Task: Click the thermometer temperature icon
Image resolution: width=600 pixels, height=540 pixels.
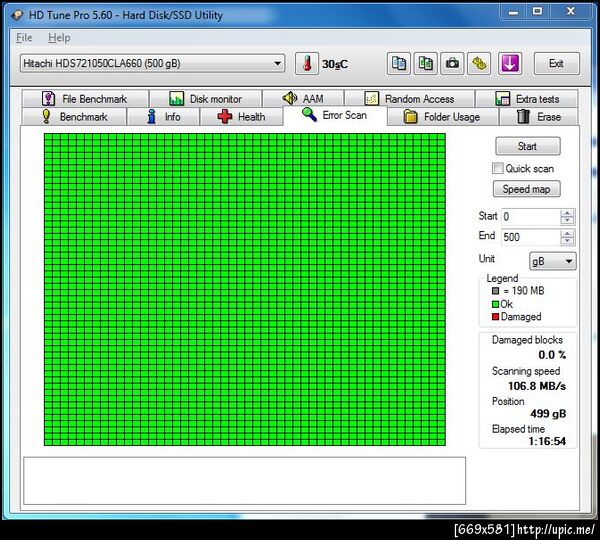Action: coord(307,64)
